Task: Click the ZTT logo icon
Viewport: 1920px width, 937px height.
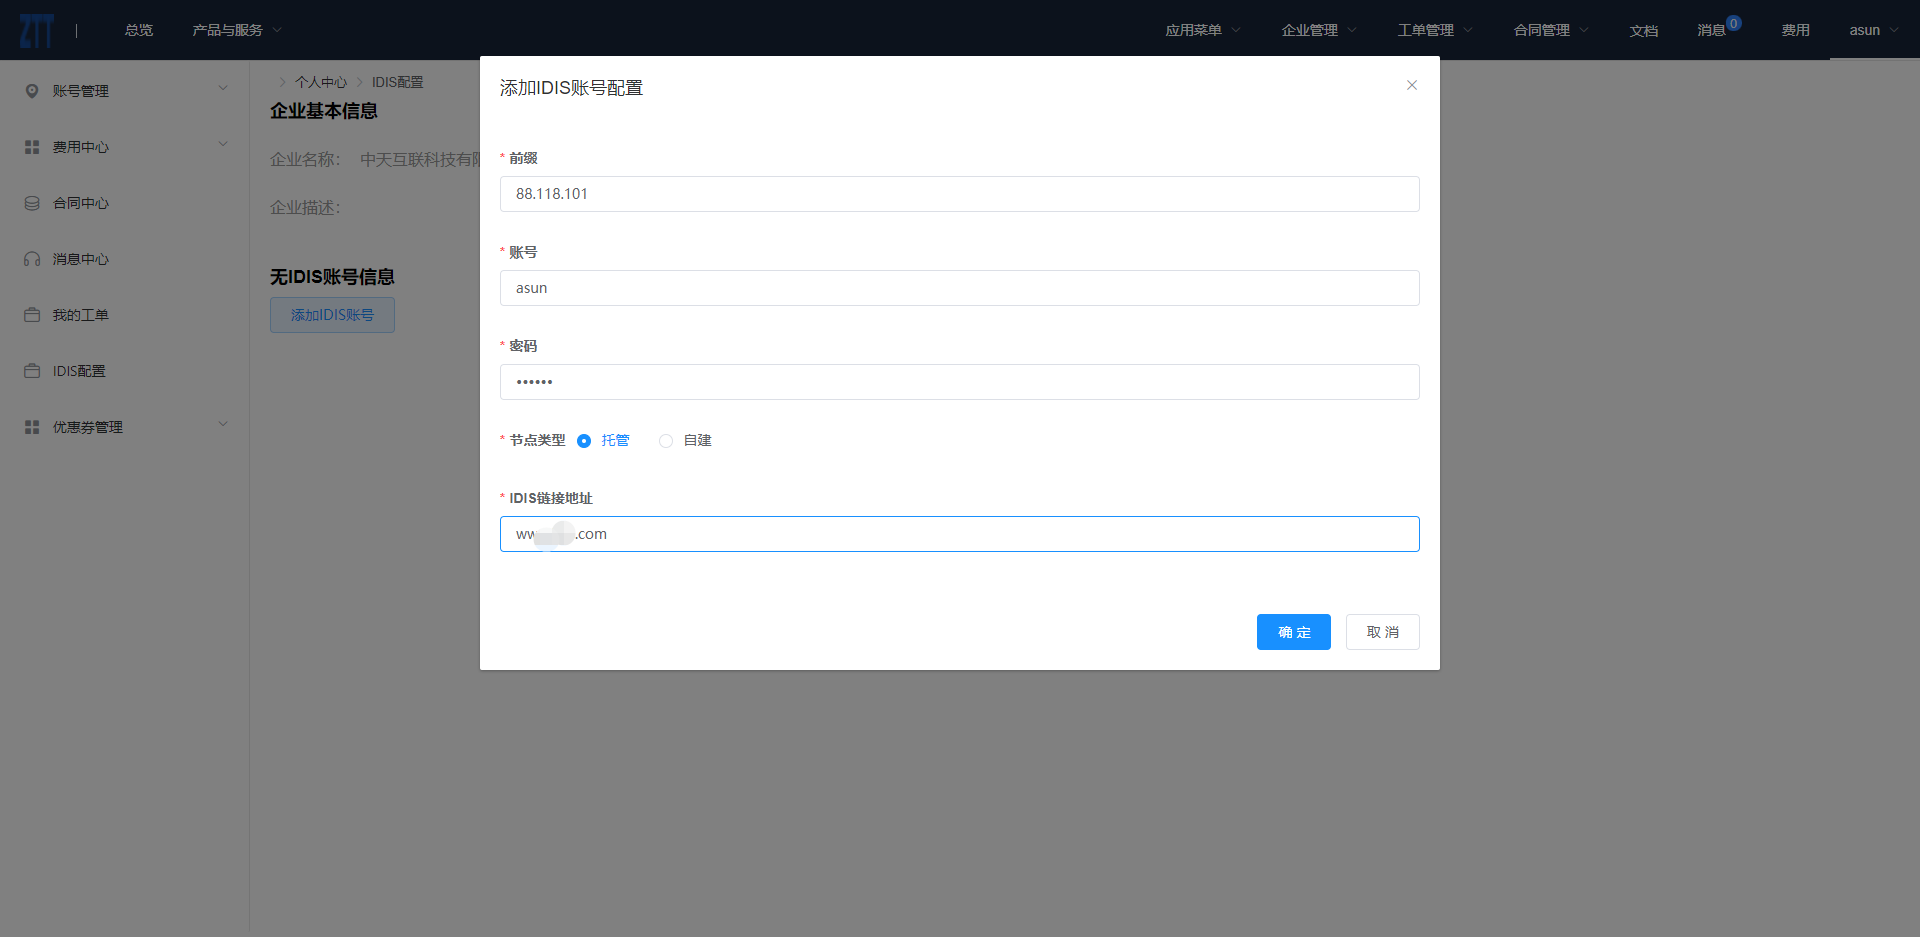Action: pos(36,30)
